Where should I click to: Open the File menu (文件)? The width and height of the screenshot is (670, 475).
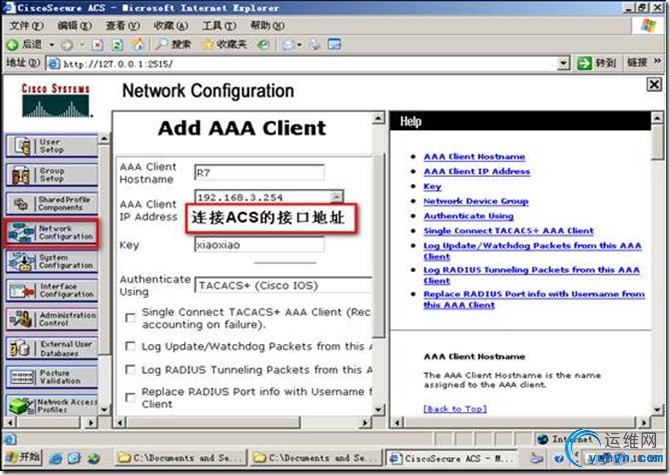26,26
